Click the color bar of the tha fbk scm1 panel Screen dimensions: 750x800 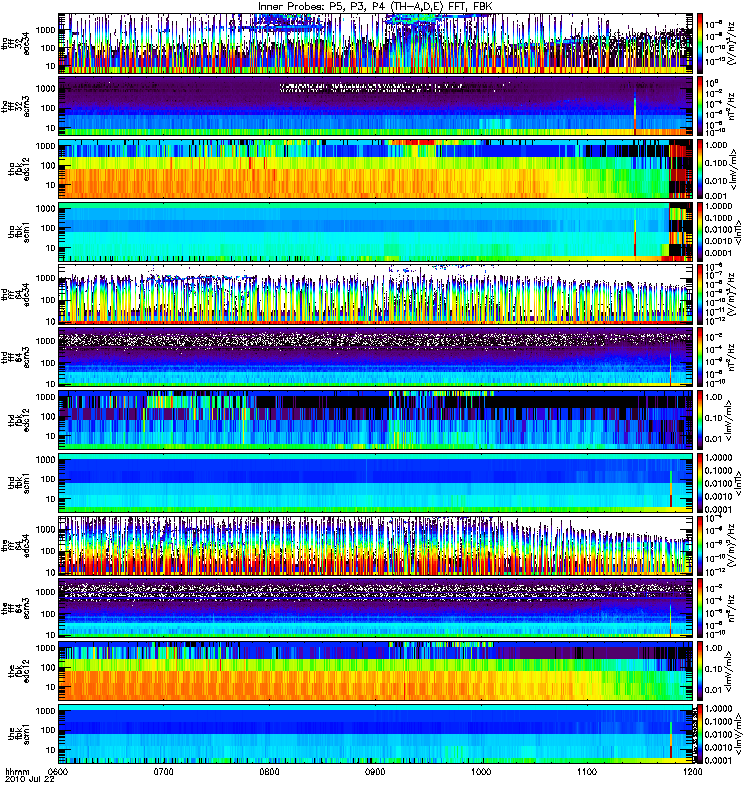click(699, 232)
